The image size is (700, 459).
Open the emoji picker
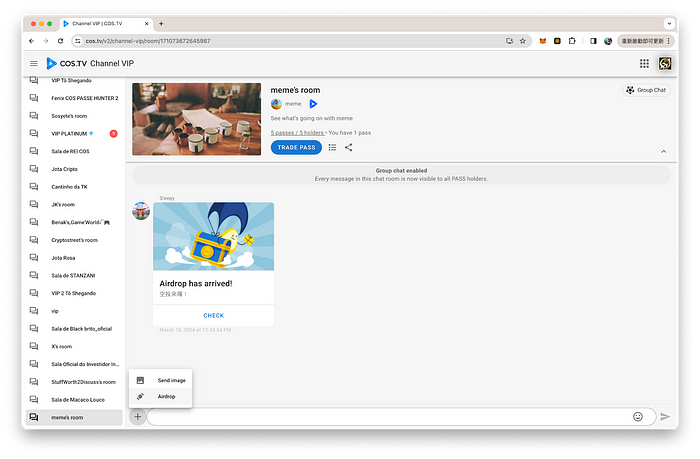[638, 417]
